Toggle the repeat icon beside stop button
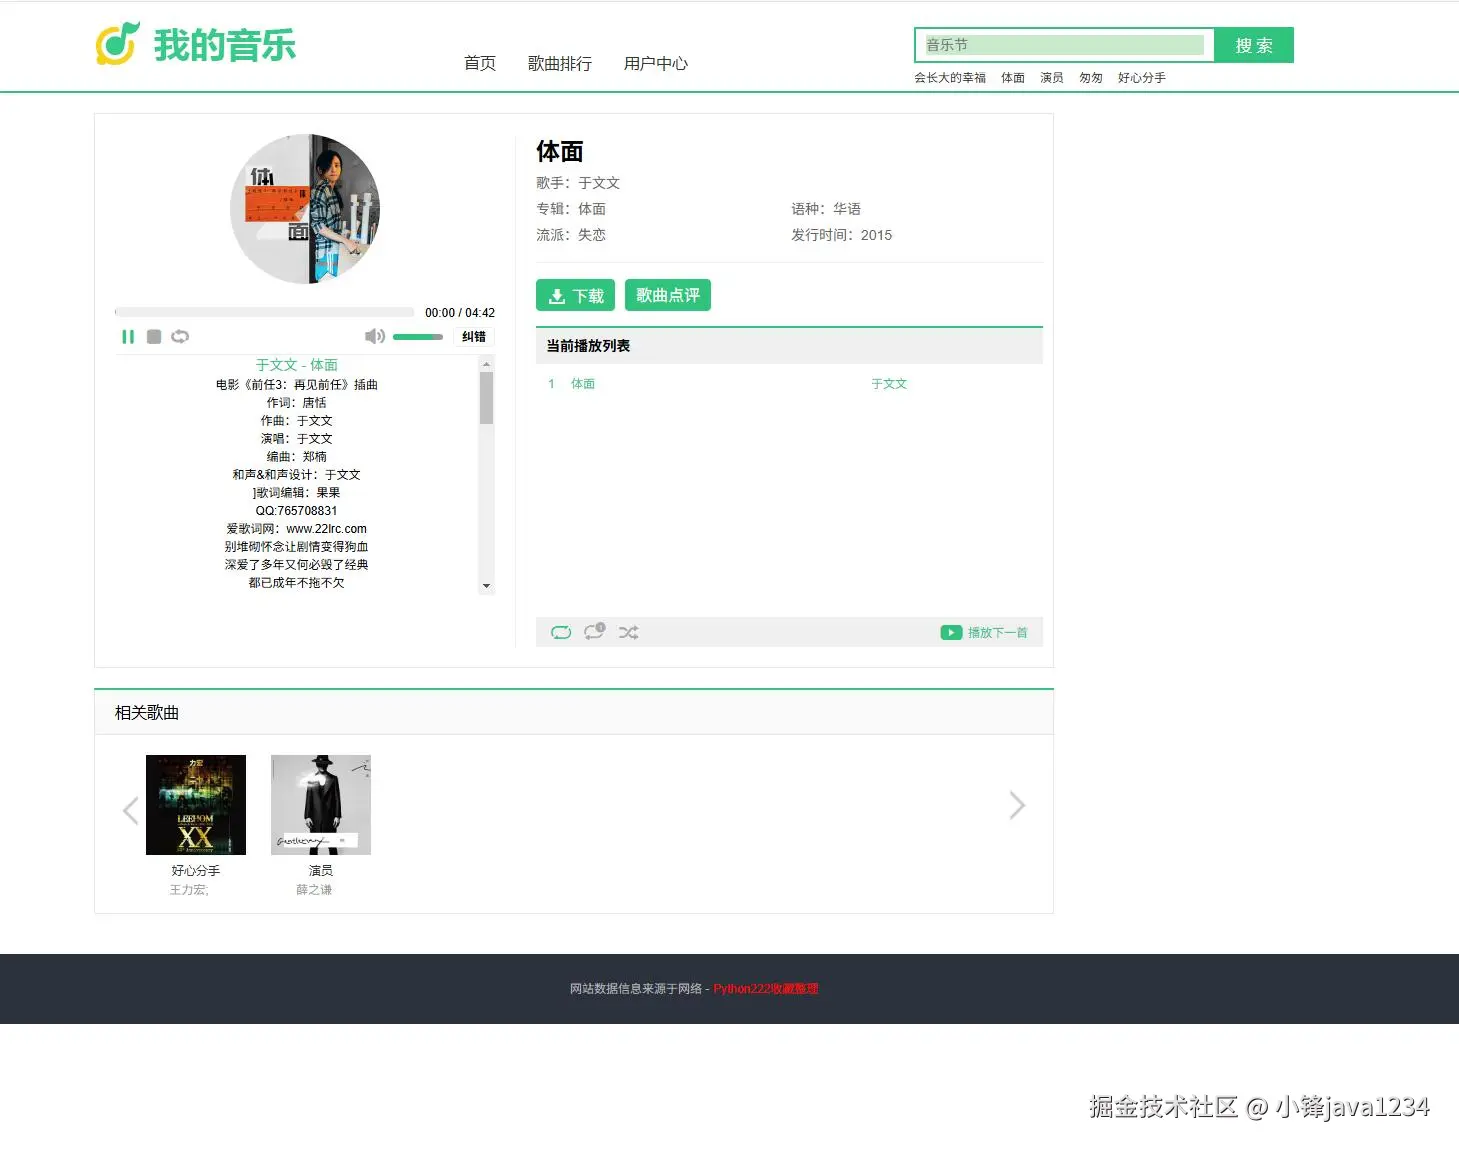 coord(180,337)
